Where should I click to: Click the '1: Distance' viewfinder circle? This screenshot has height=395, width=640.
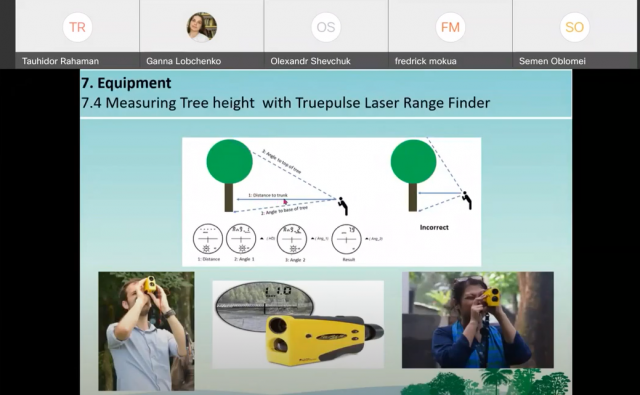[x=208, y=239]
